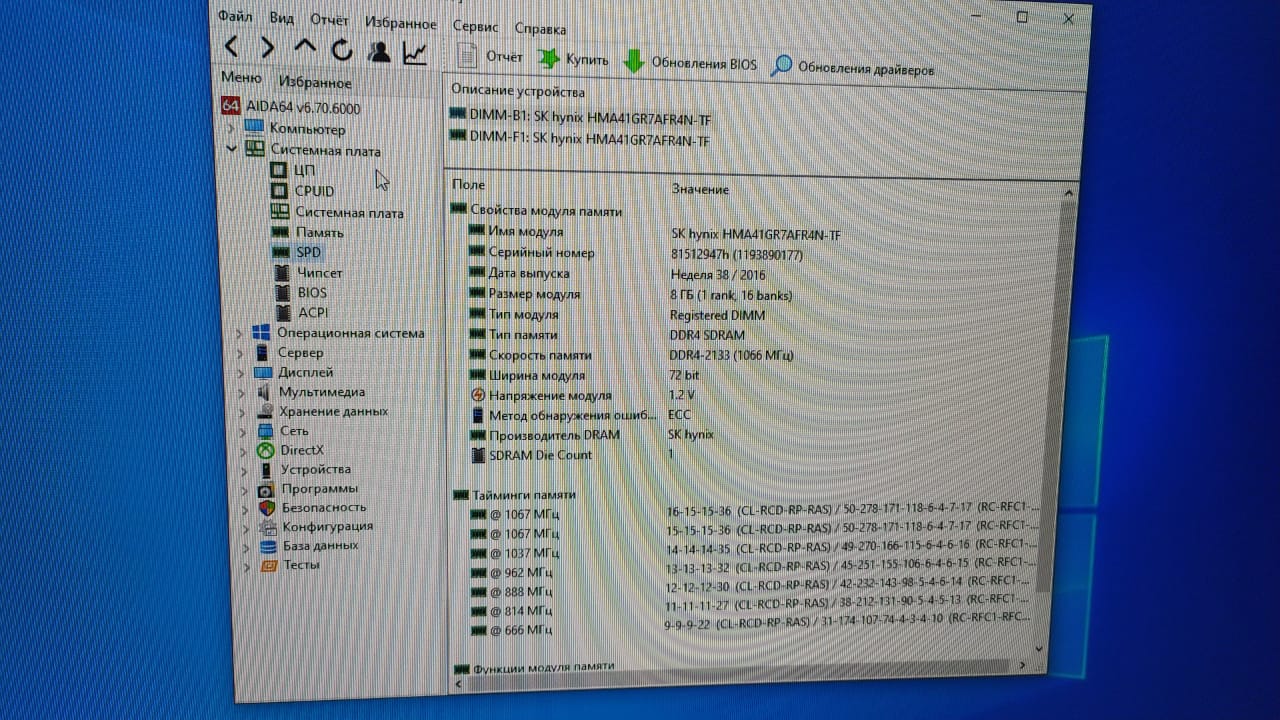Open the Отчёт menu in menu bar

[x=330, y=21]
